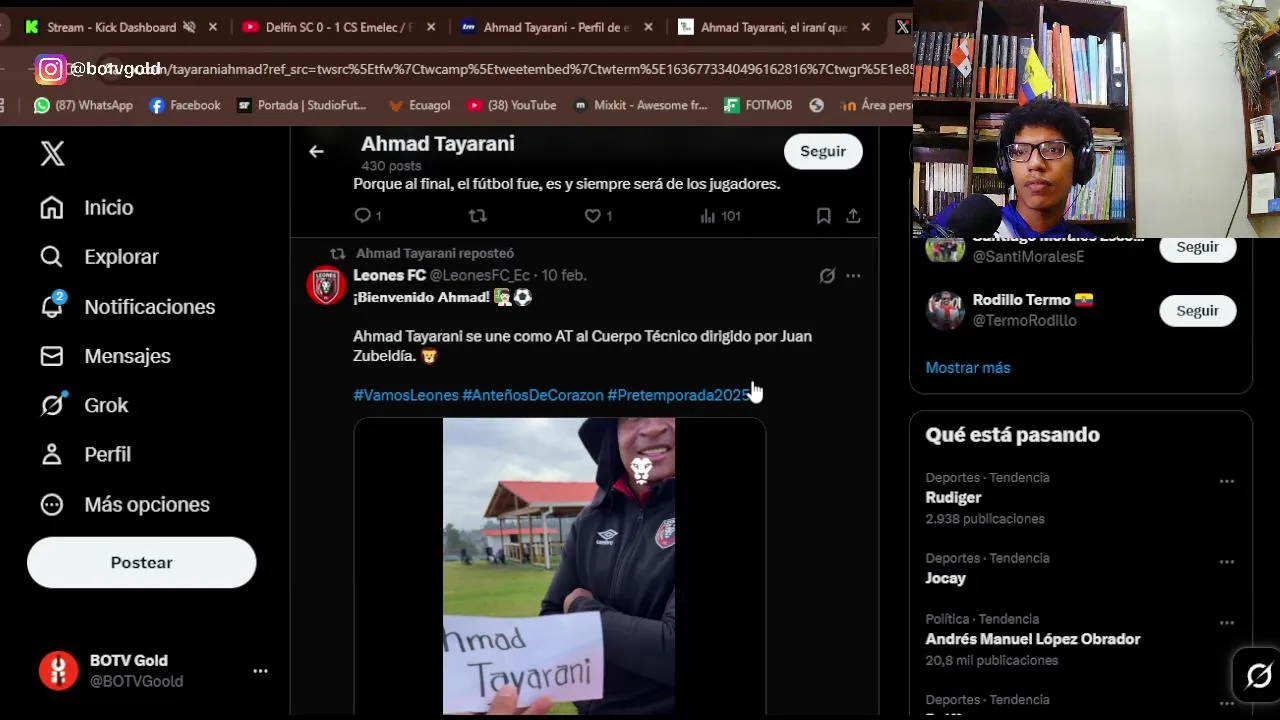Image resolution: width=1280 pixels, height=720 pixels.
Task: Open the Portada StudioFut bookmark
Action: click(x=301, y=105)
